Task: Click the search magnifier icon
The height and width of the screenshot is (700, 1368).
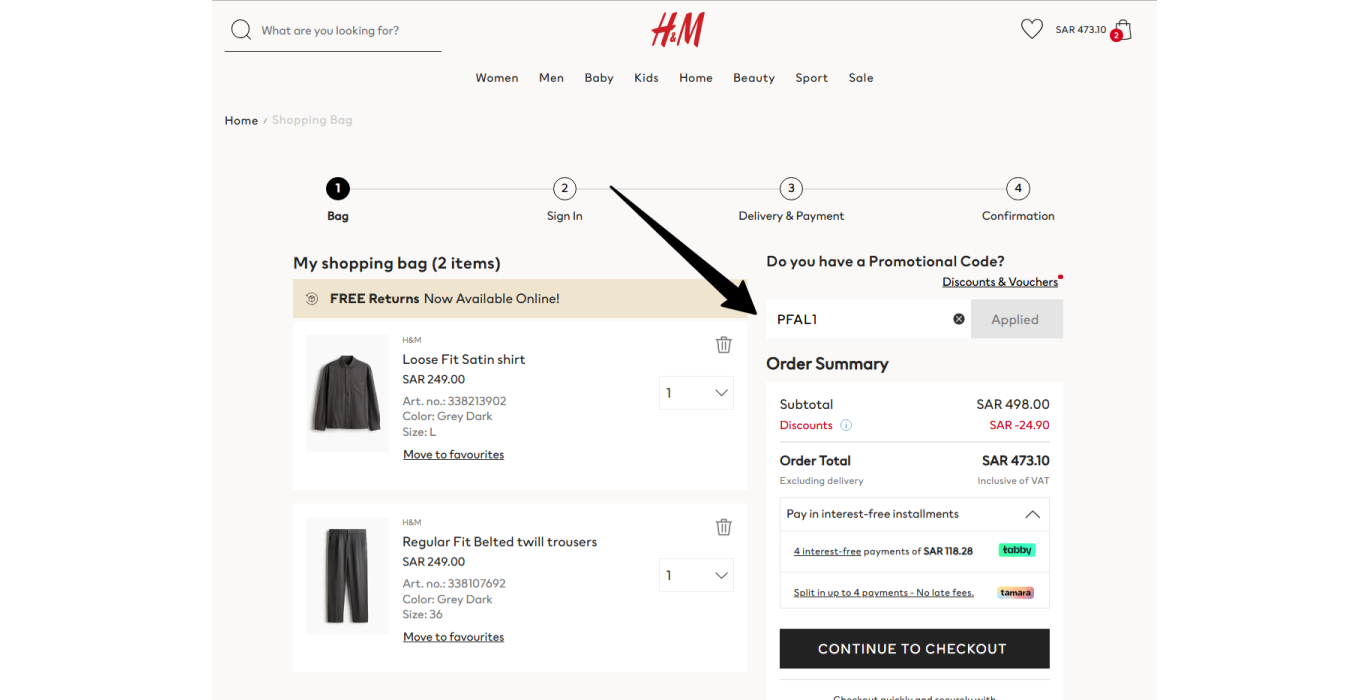Action: 241,30
